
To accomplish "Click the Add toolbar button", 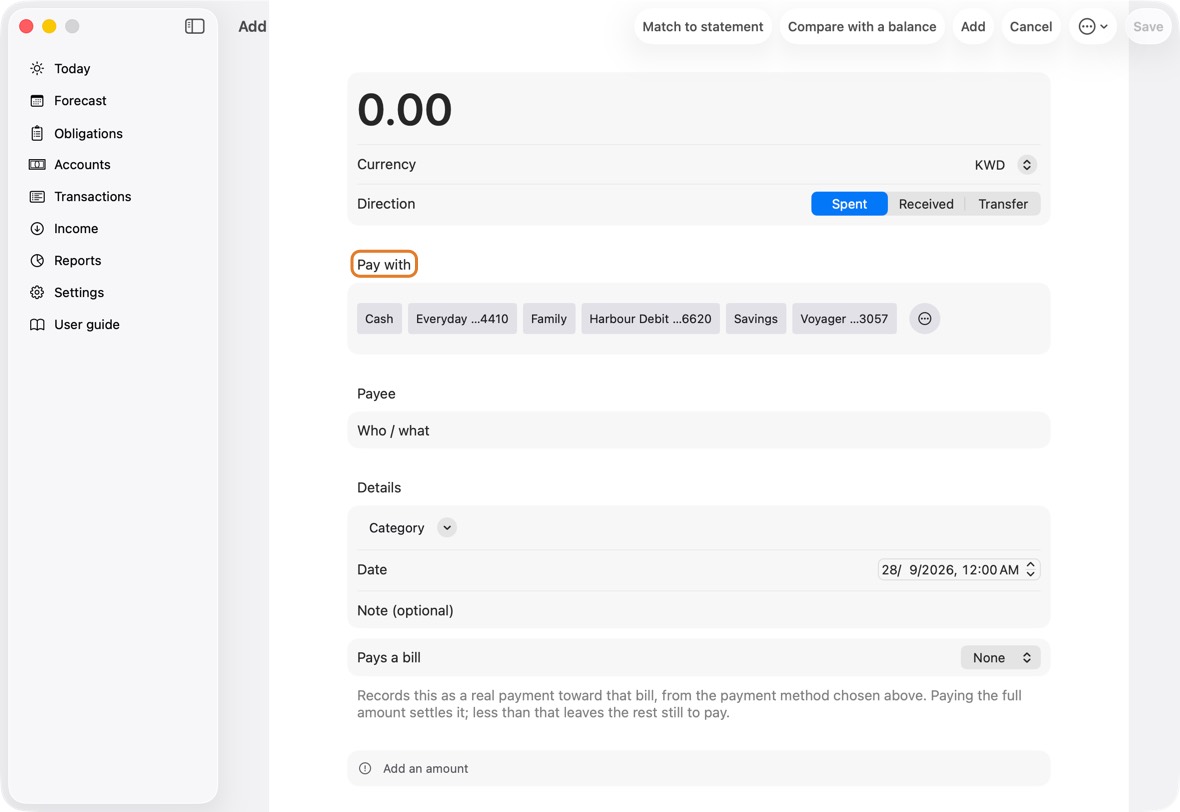I will pyautogui.click(x=973, y=26).
